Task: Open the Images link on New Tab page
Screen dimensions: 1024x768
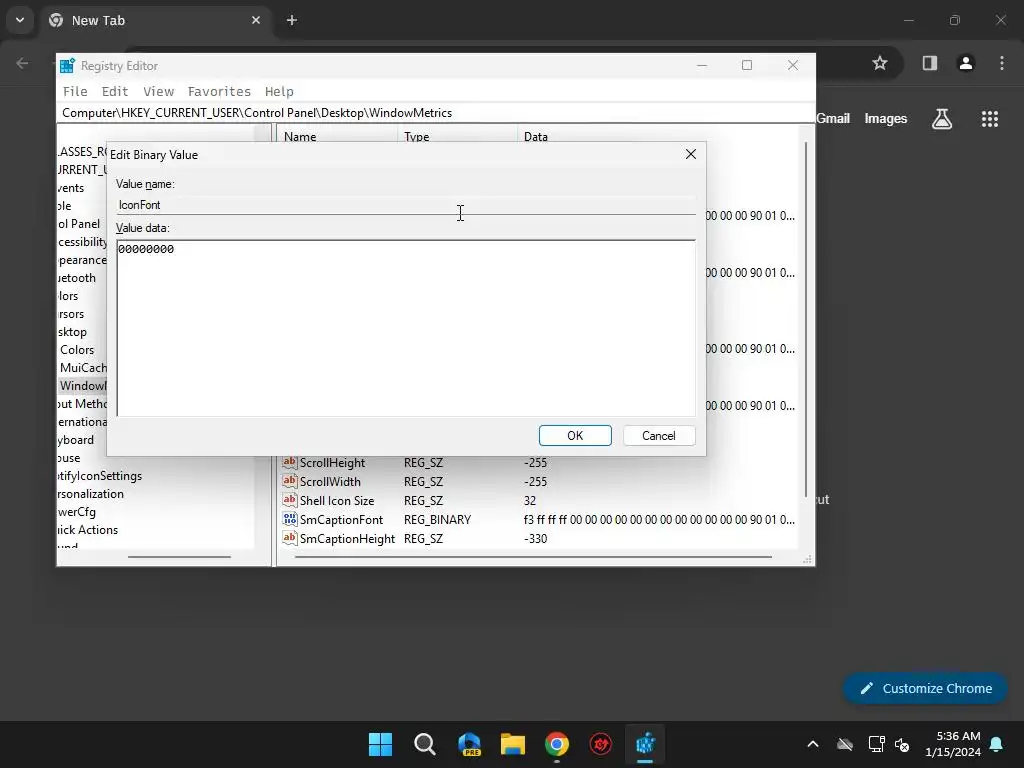Action: 886,118
